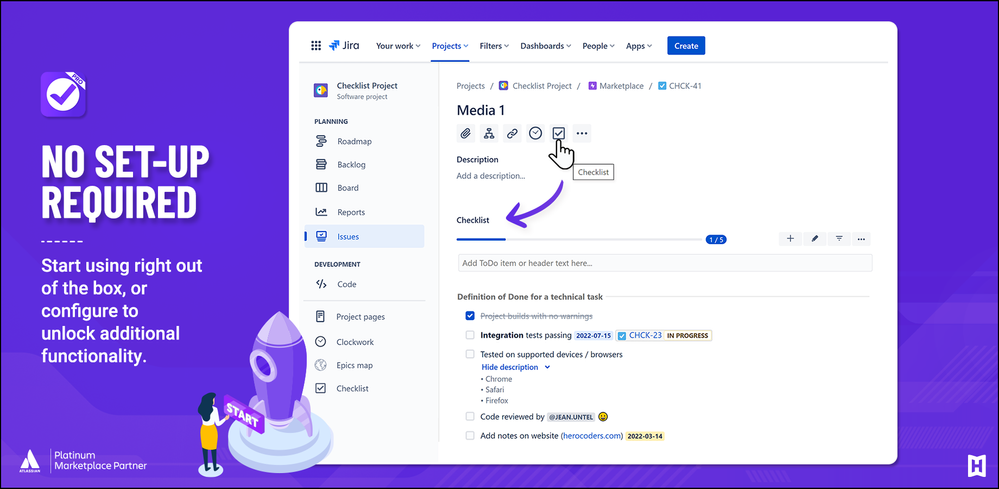Image resolution: width=999 pixels, height=489 pixels.
Task: Click the Roadmap icon in sidebar
Action: 322,141
